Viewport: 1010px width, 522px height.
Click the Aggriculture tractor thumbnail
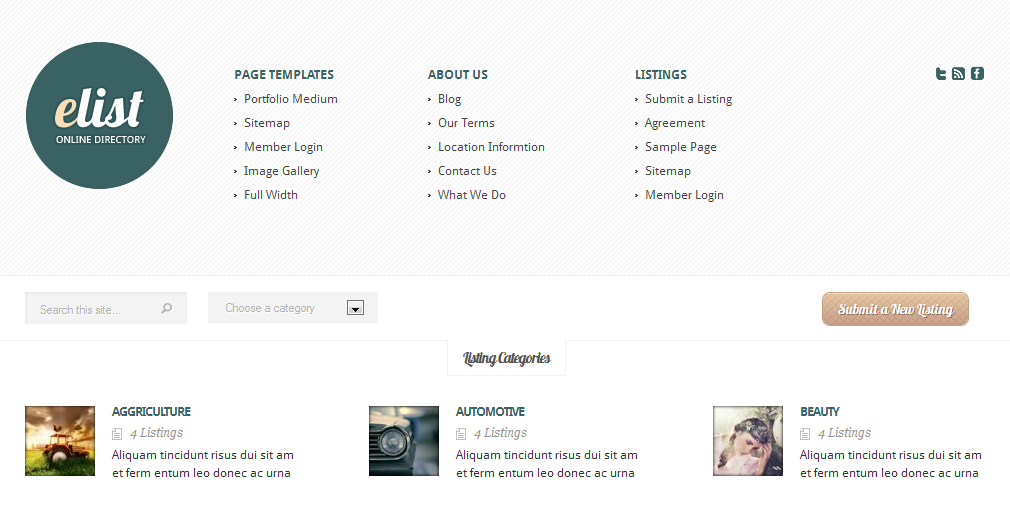[x=60, y=441]
